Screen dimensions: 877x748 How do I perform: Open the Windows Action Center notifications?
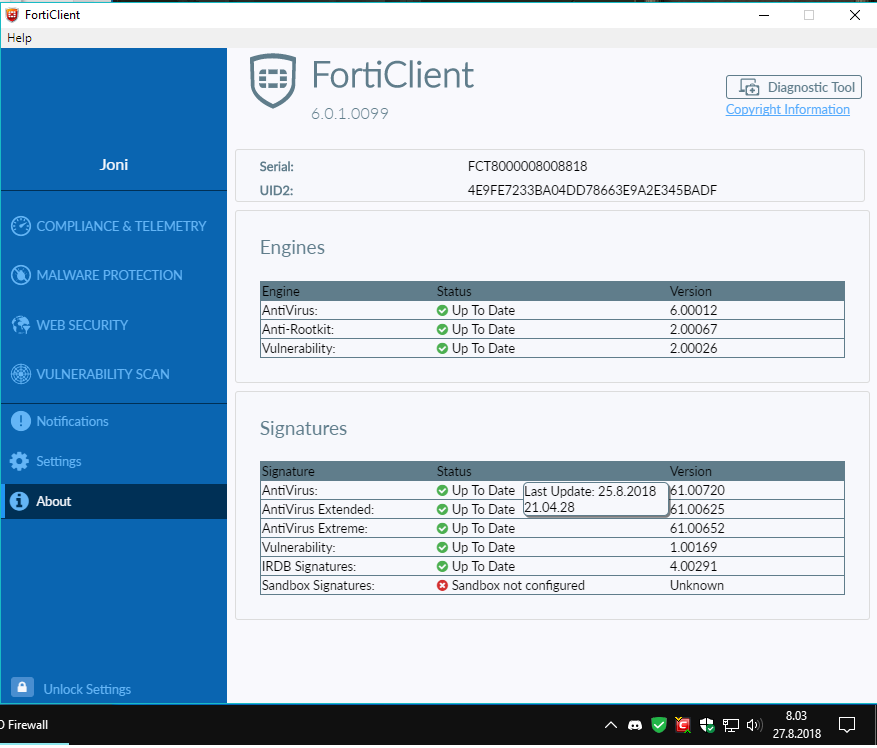click(846, 725)
